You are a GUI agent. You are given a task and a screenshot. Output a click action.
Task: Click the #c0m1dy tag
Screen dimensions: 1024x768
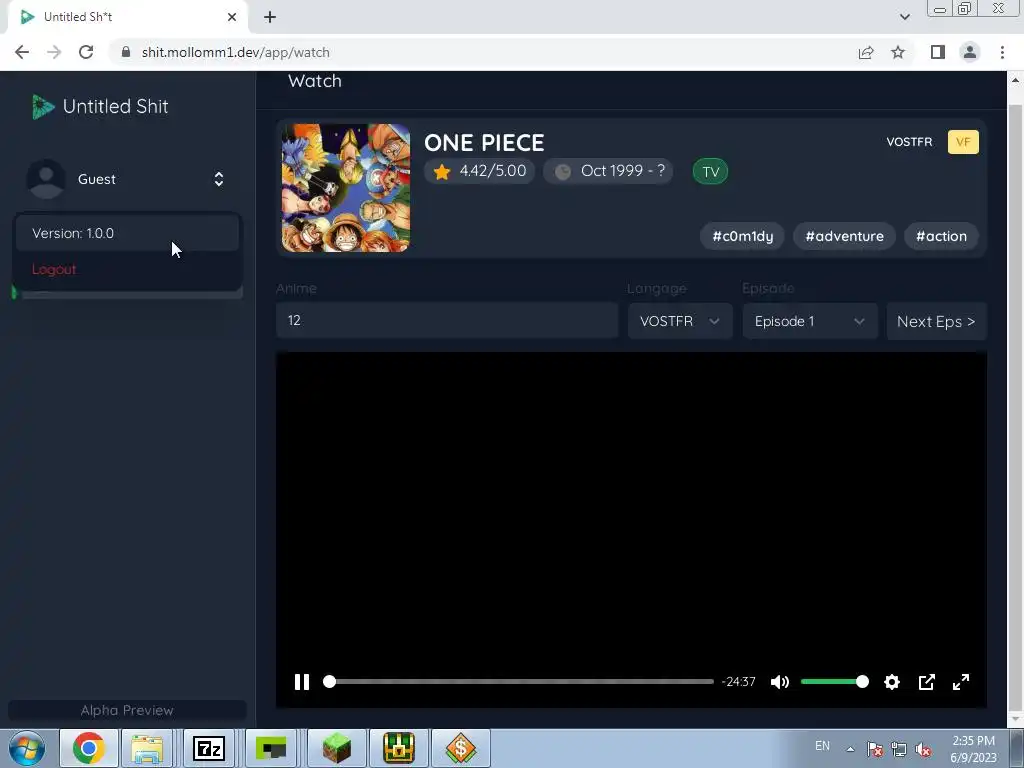[743, 236]
